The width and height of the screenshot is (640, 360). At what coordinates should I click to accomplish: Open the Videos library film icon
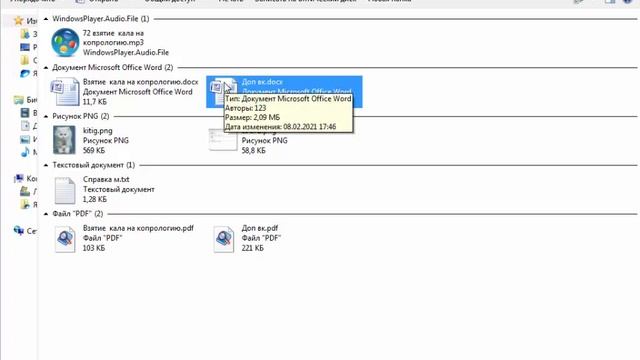pos(25,113)
